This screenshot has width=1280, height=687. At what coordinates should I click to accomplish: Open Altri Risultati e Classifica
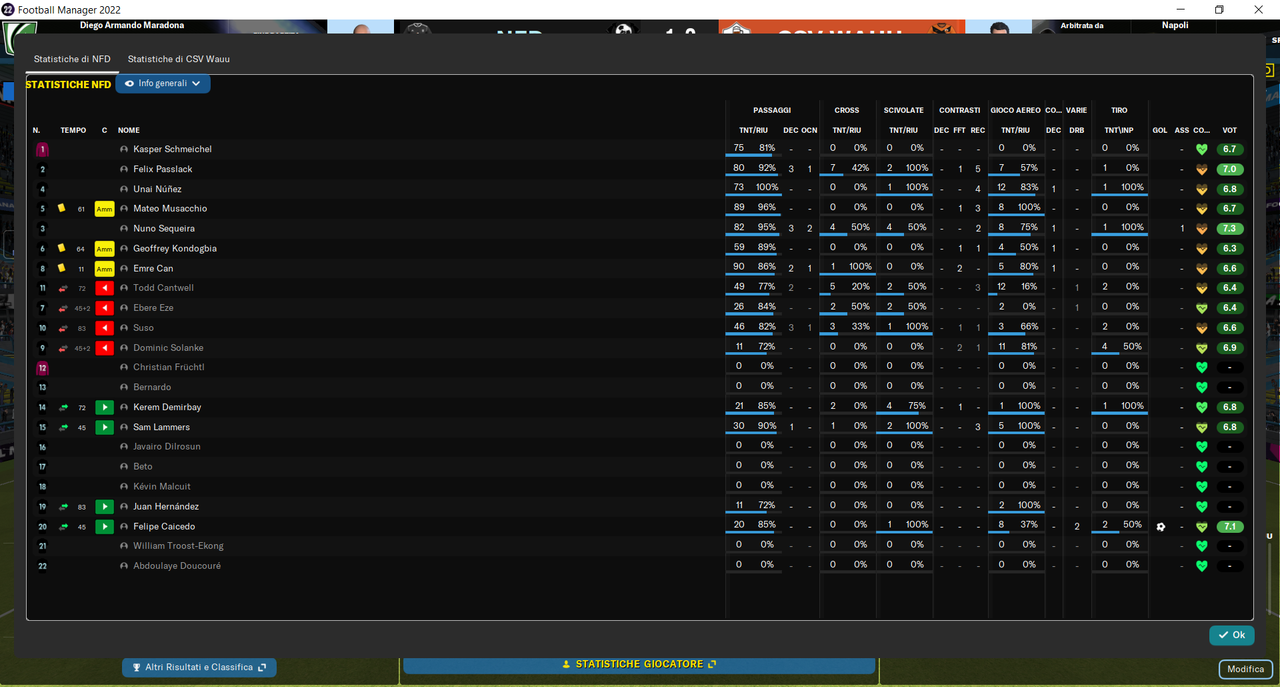(x=199, y=667)
